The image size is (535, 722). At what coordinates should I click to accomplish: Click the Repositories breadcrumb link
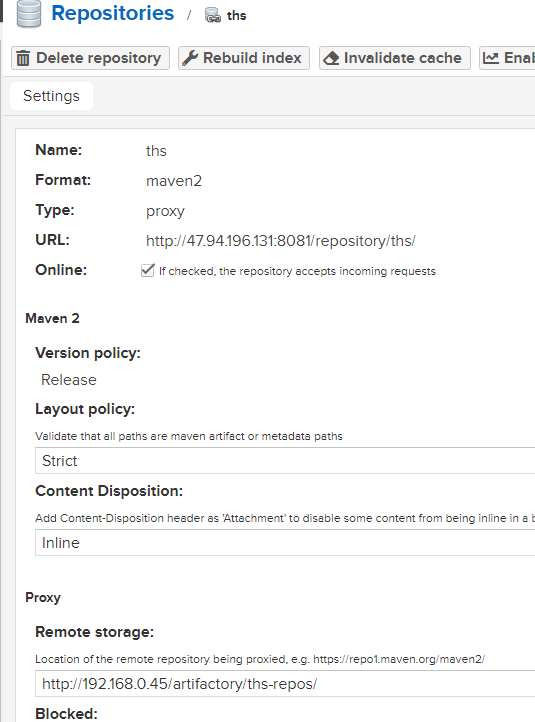pos(113,13)
